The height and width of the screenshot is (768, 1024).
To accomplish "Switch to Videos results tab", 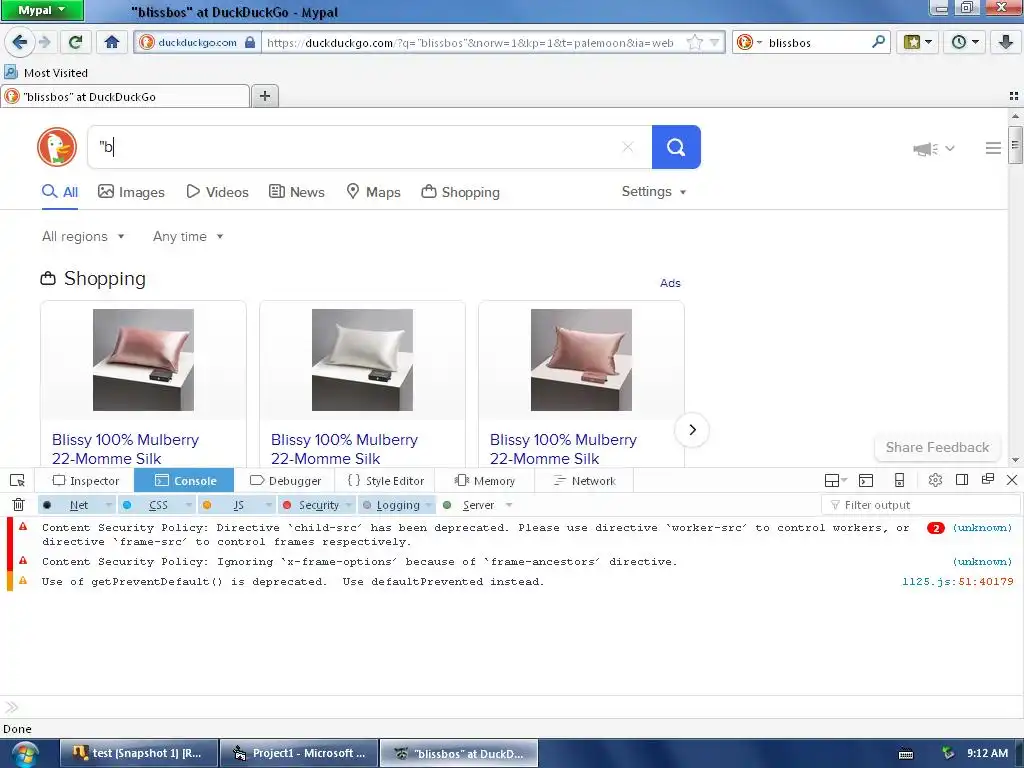I will pyautogui.click(x=217, y=192).
